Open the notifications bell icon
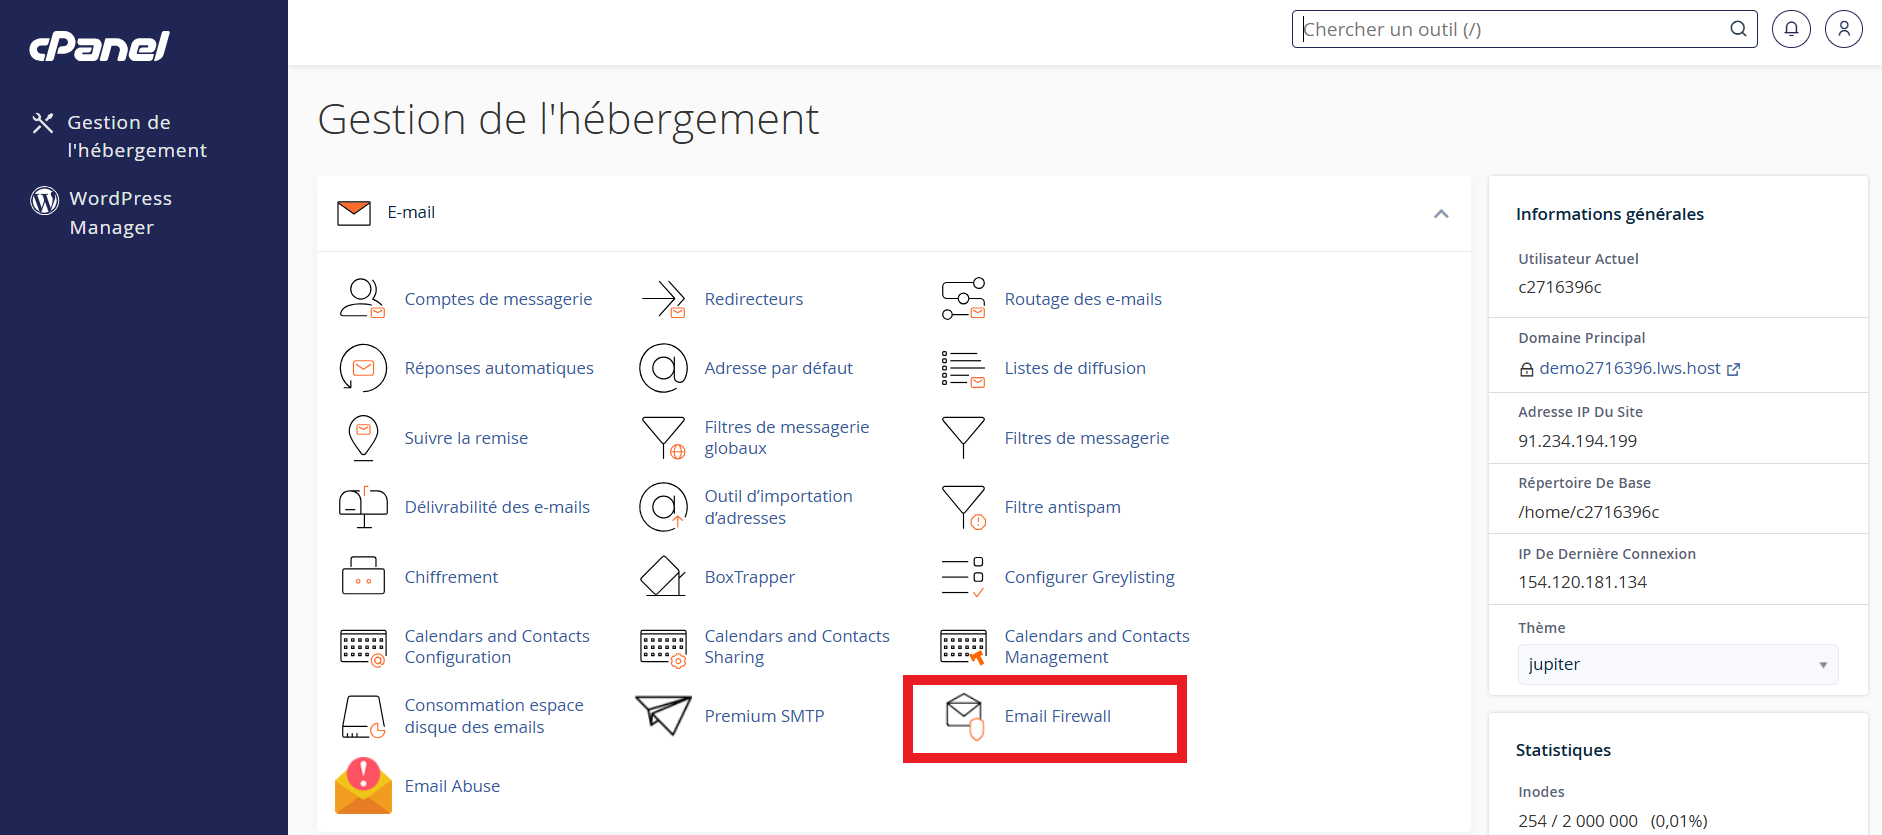 click(1791, 29)
